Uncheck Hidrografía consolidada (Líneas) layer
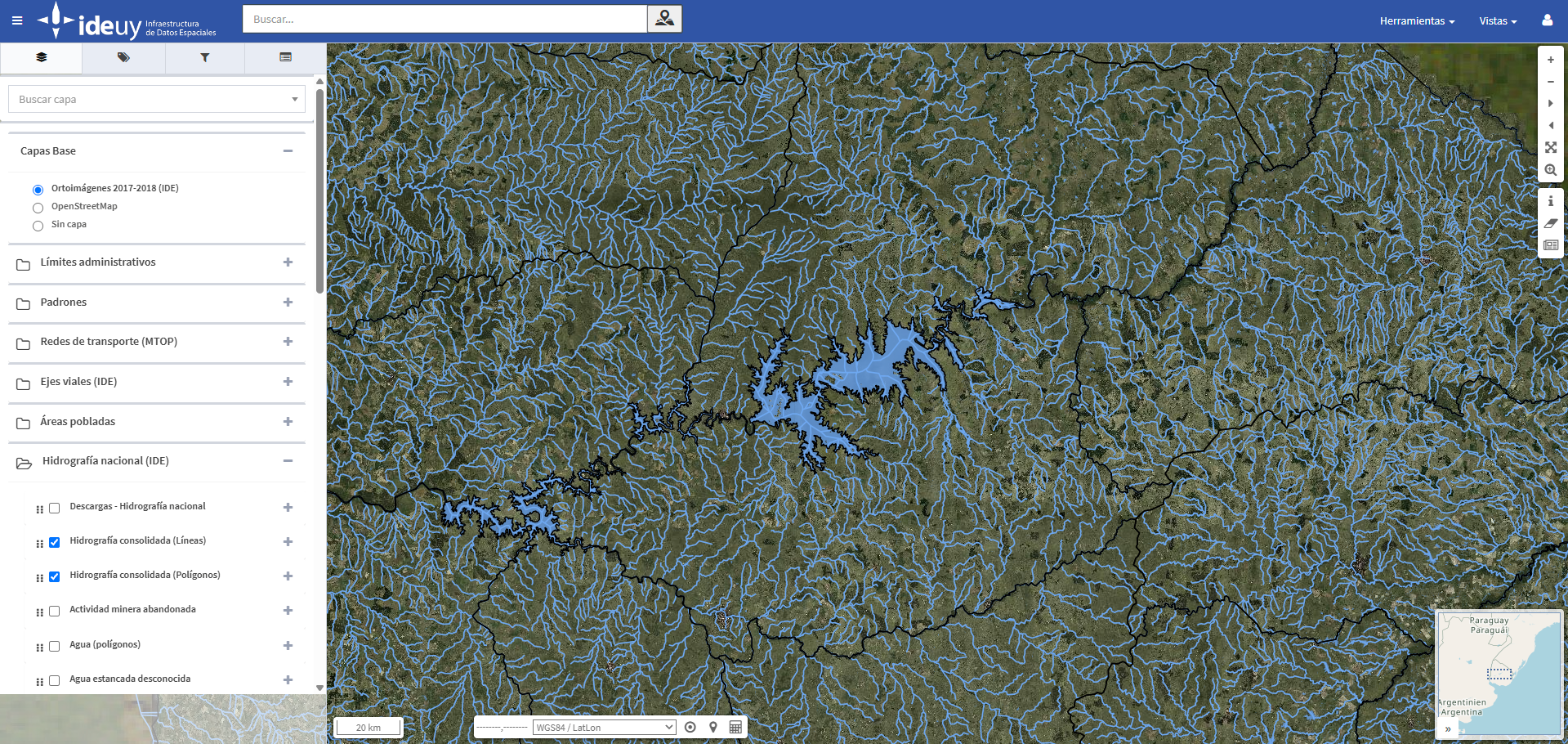Viewport: 1568px width, 744px height. tap(54, 542)
